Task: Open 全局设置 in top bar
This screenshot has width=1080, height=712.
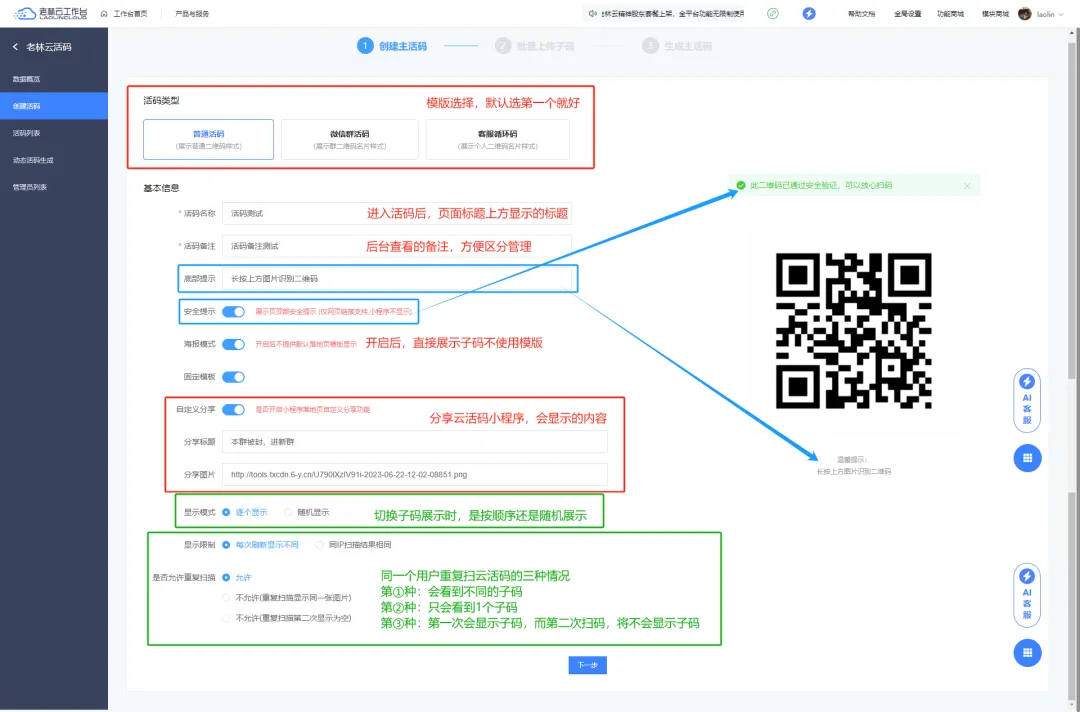Action: point(907,14)
